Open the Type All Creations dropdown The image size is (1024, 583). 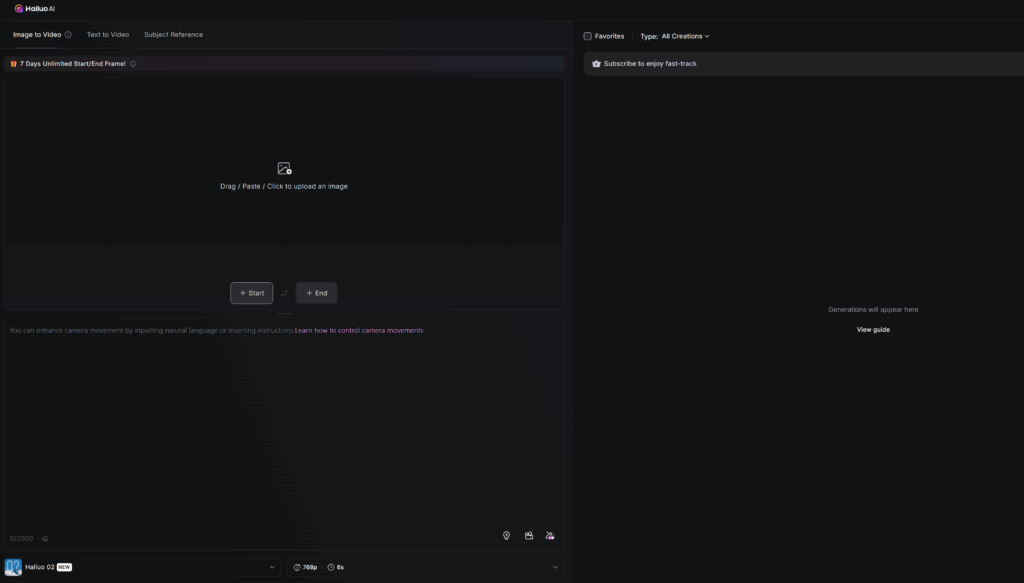(685, 36)
